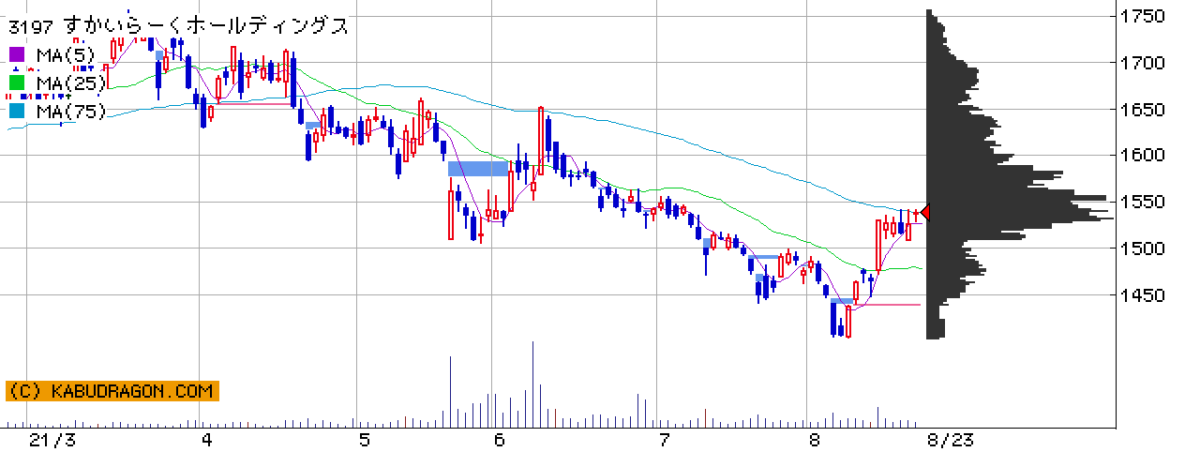Click the 8/23 date axis label
This screenshot has width=1200, height=452.
point(950,440)
